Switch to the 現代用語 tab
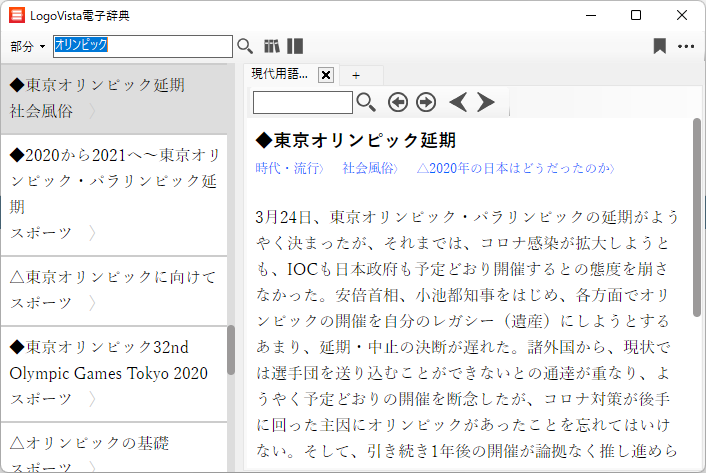Image resolution: width=706 pixels, height=473 pixels. point(280,75)
